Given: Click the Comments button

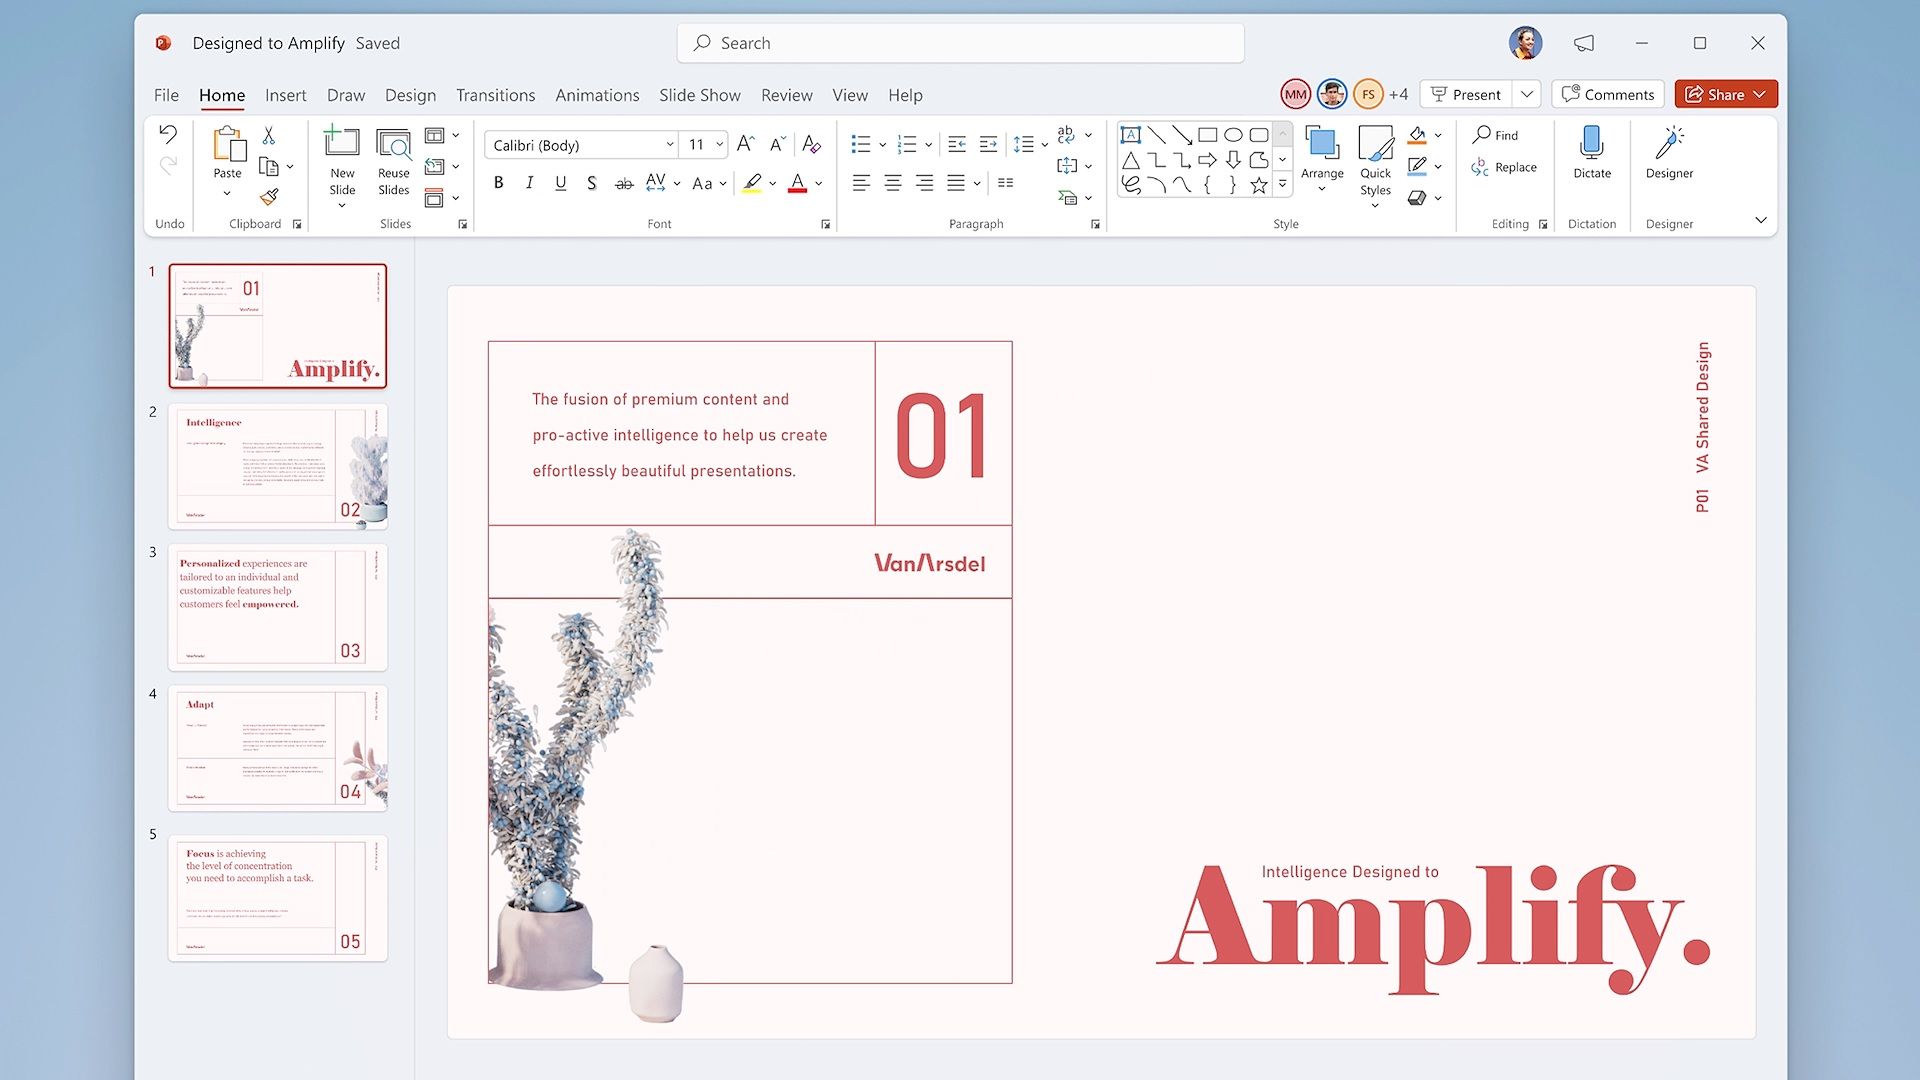Looking at the screenshot, I should click(x=1607, y=94).
